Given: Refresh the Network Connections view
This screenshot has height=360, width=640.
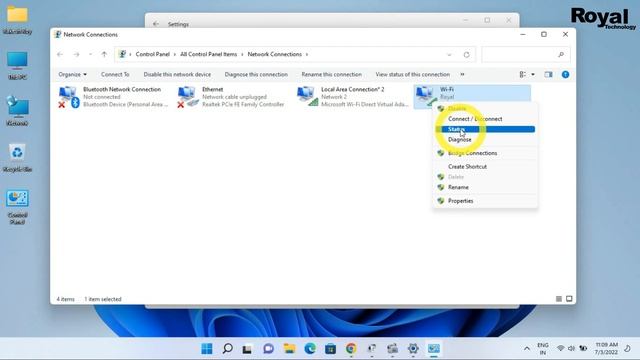Looking at the screenshot, I should (466, 55).
